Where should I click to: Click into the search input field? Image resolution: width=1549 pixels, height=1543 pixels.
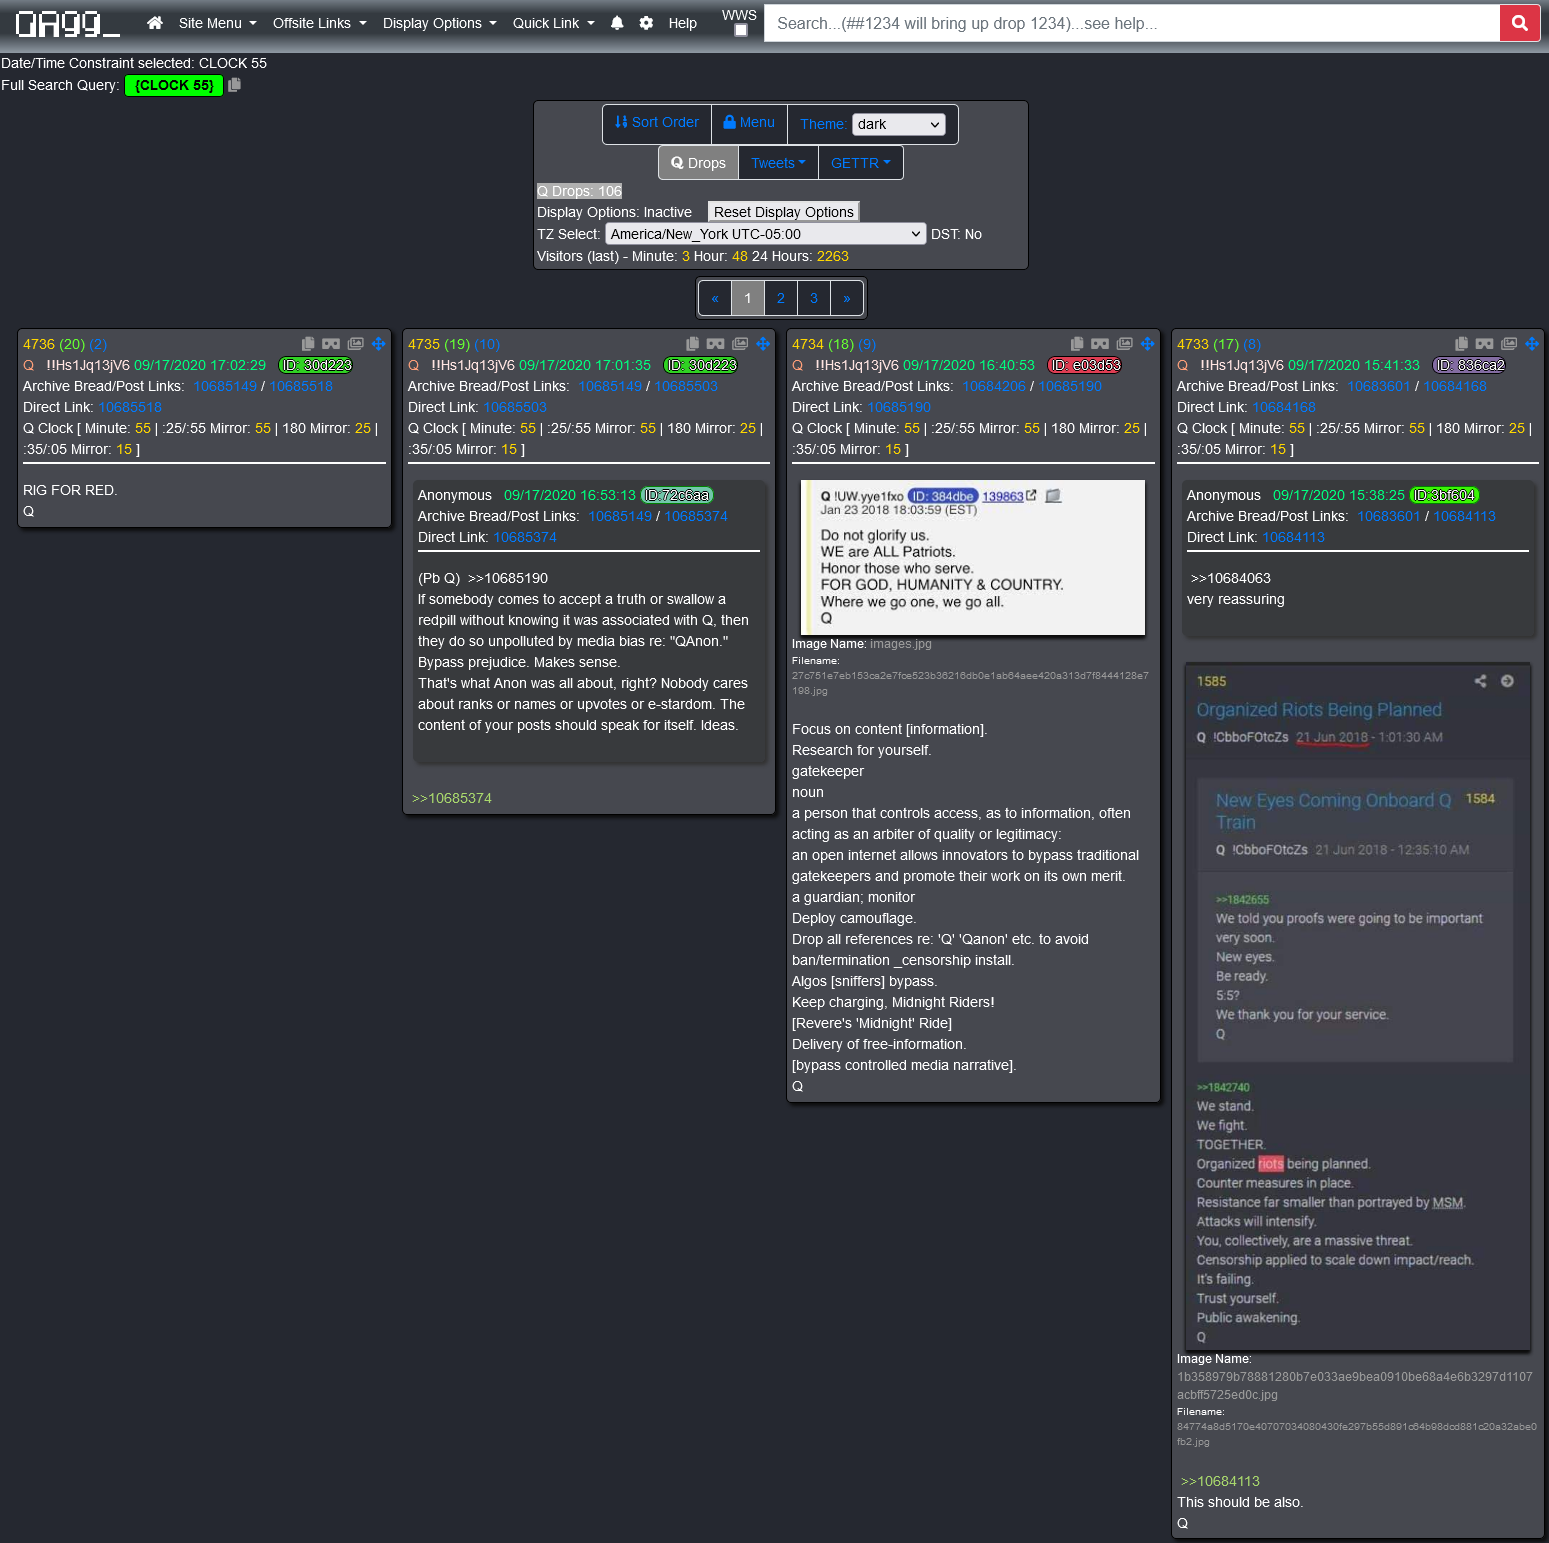pos(1132,23)
